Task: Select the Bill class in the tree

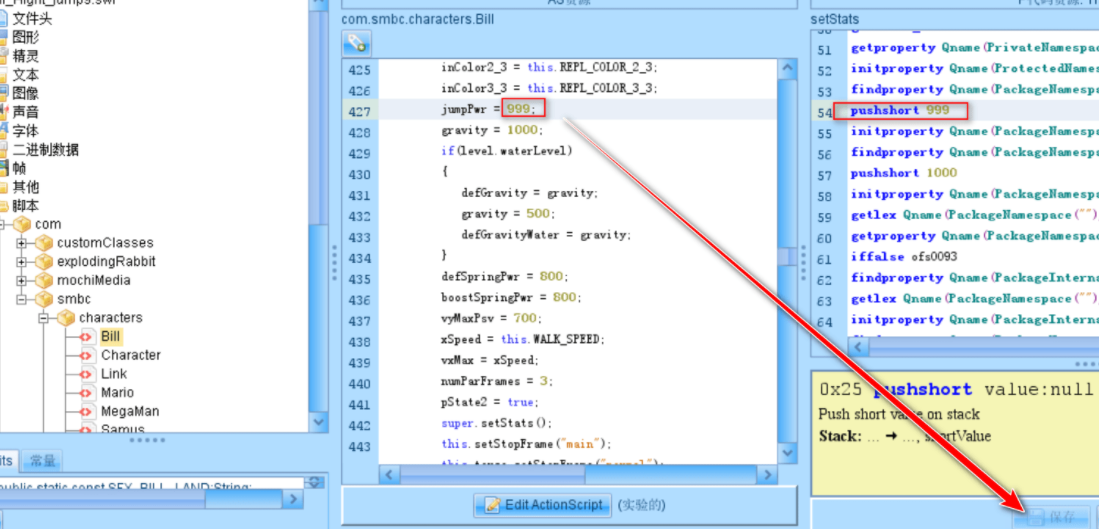Action: click(110, 336)
